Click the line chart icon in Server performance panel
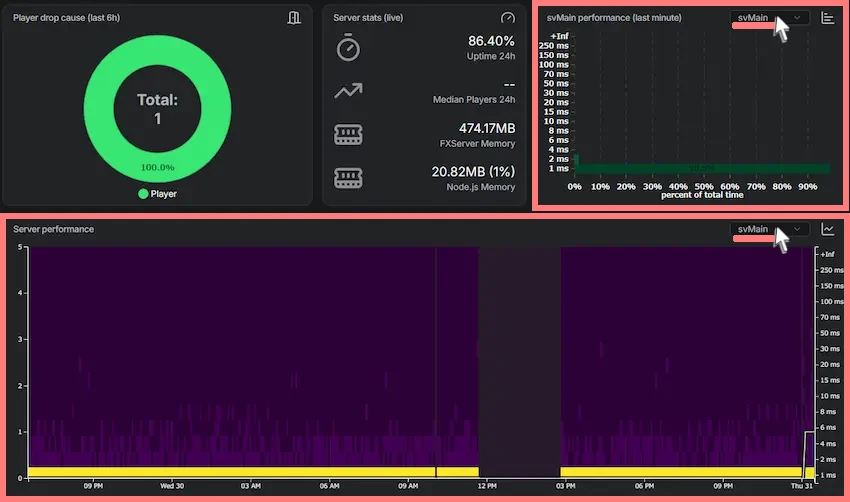The width and height of the screenshot is (850, 502). point(827,229)
